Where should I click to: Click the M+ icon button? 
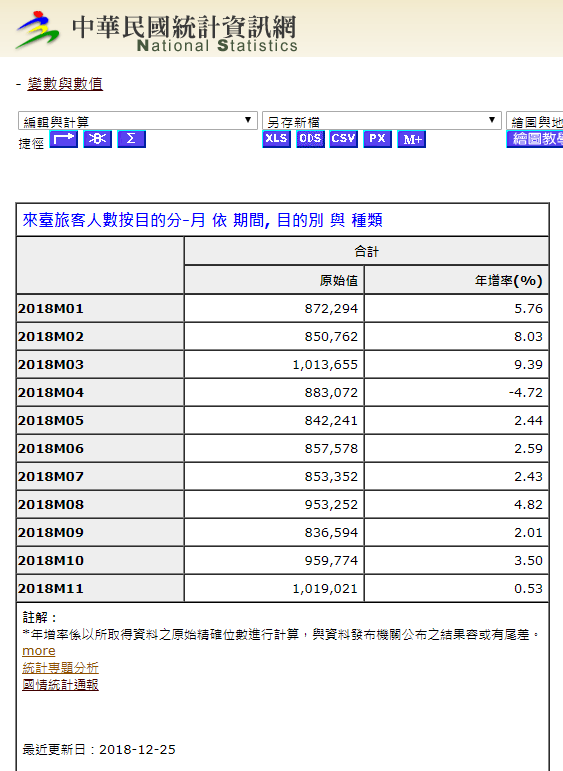click(x=412, y=139)
